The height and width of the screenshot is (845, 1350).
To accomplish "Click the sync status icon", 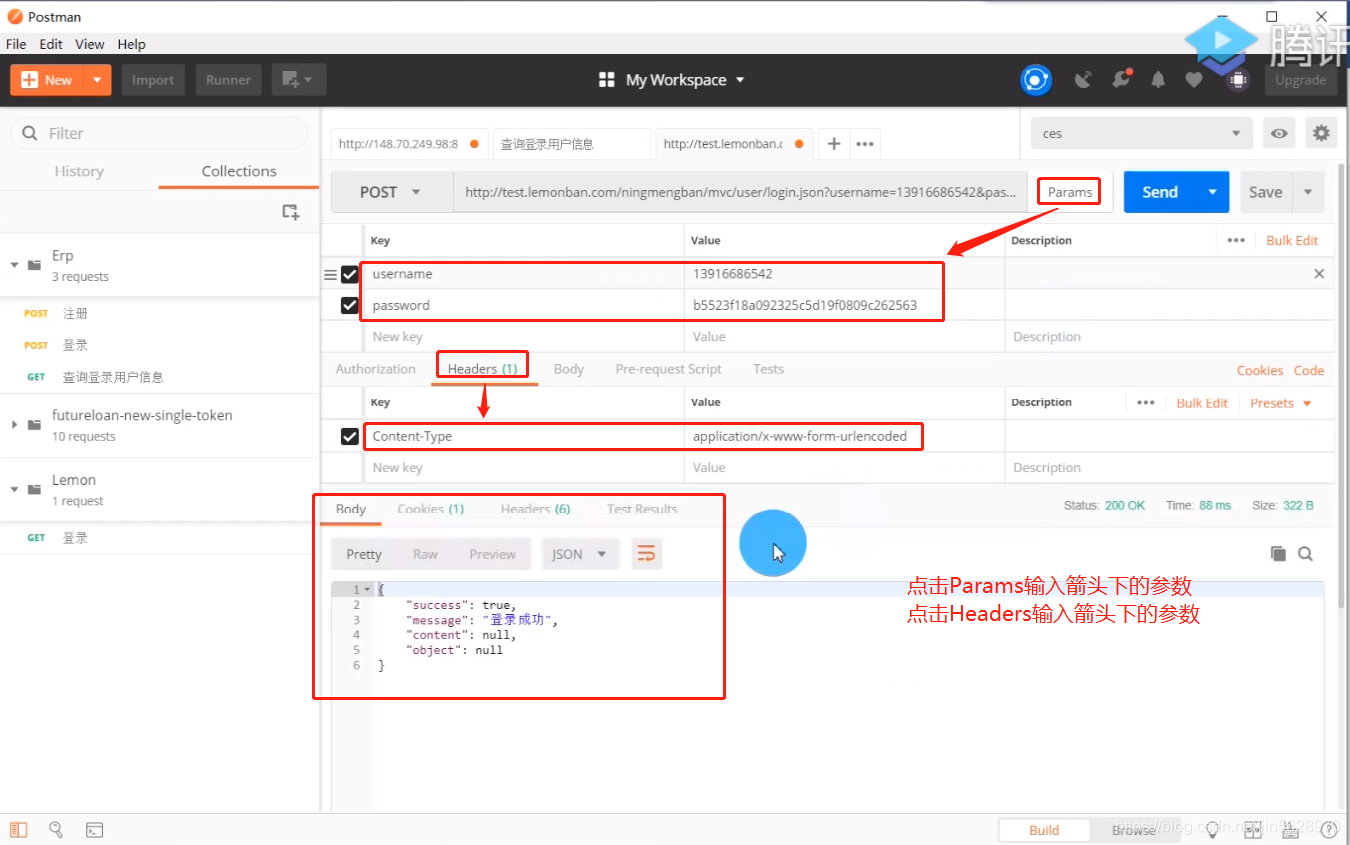I will click(x=1036, y=80).
